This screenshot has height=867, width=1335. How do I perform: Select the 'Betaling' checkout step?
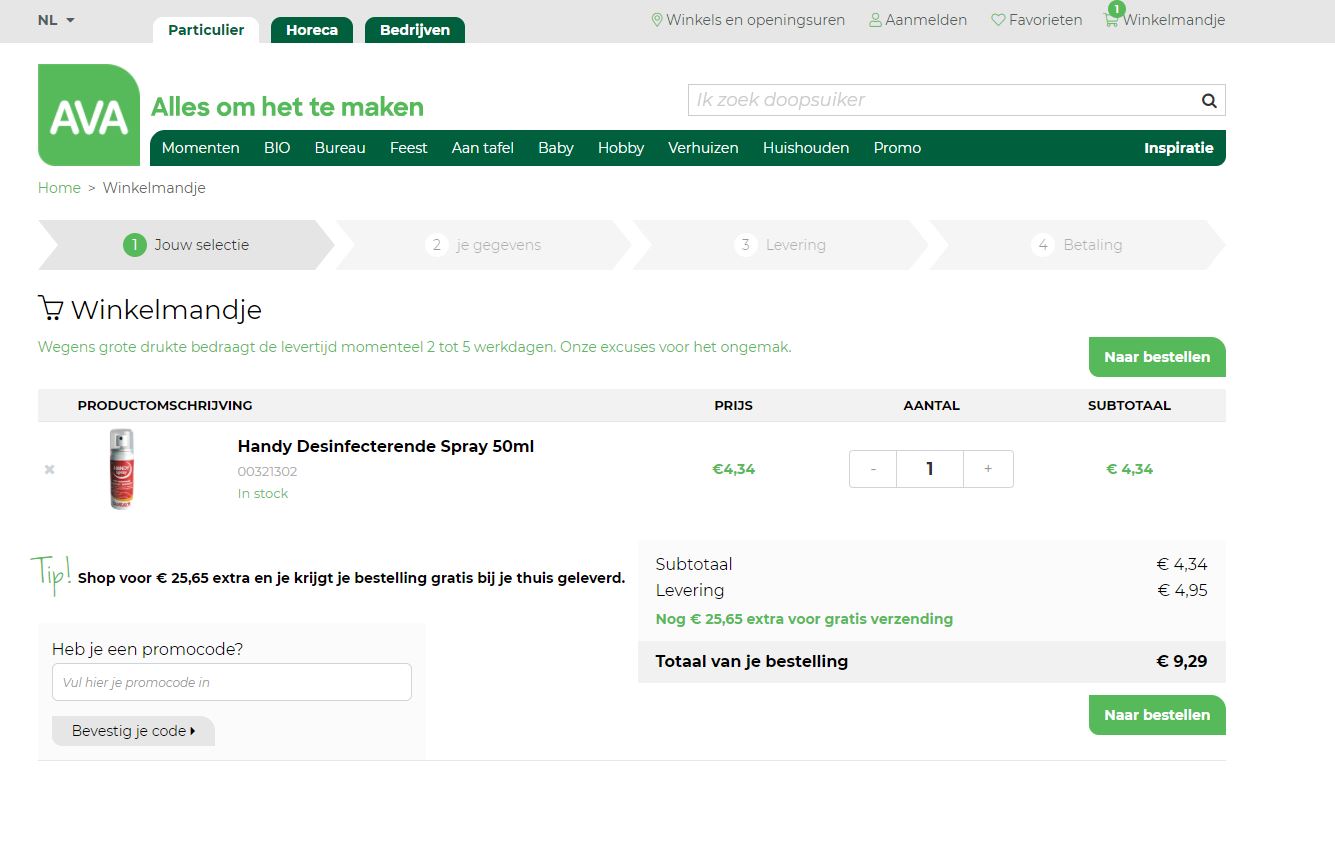(x=1077, y=245)
